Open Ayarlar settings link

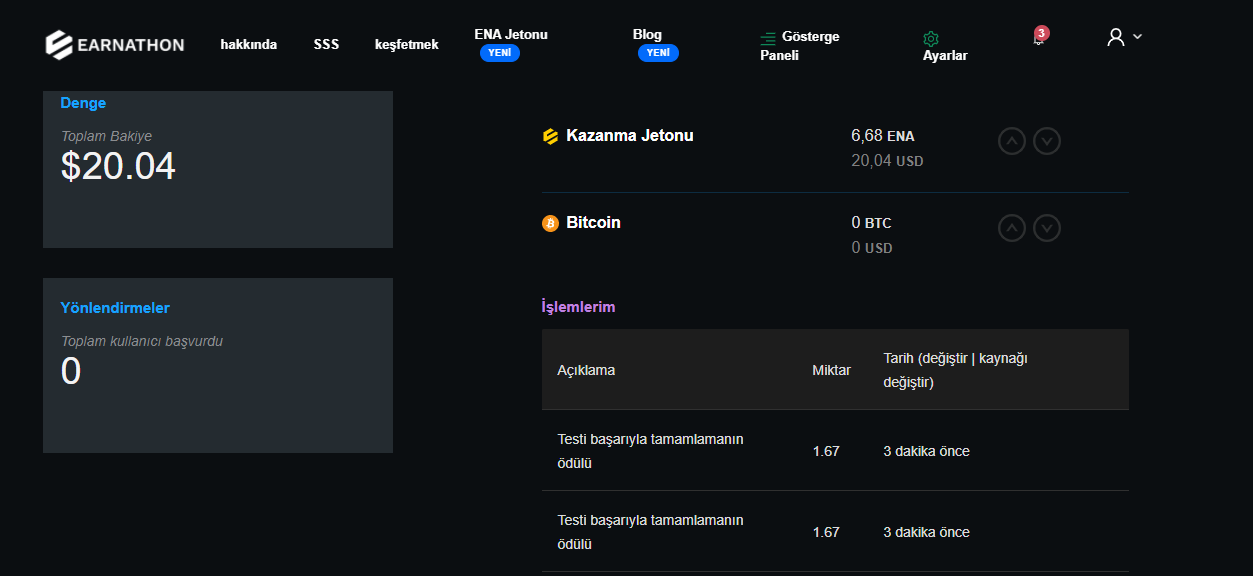(x=945, y=56)
